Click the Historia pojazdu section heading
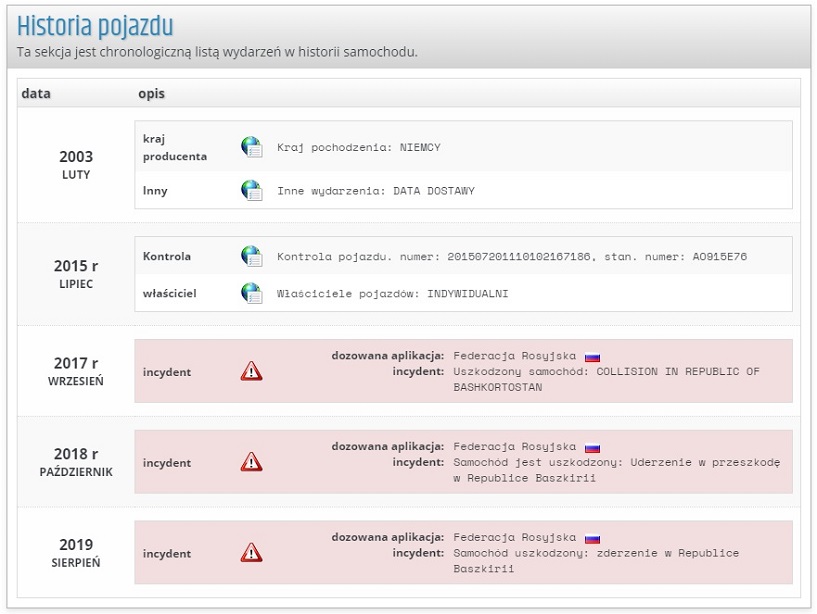 [x=95, y=25]
